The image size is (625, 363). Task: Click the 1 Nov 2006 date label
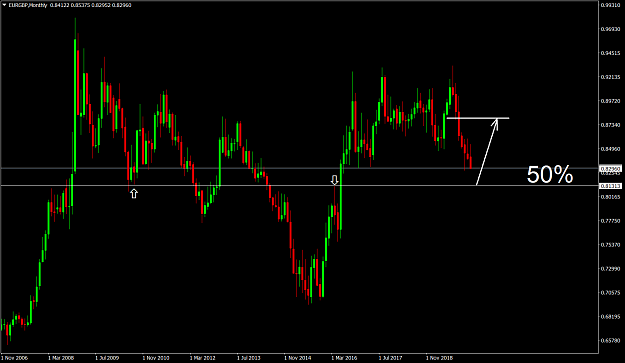click(14, 358)
